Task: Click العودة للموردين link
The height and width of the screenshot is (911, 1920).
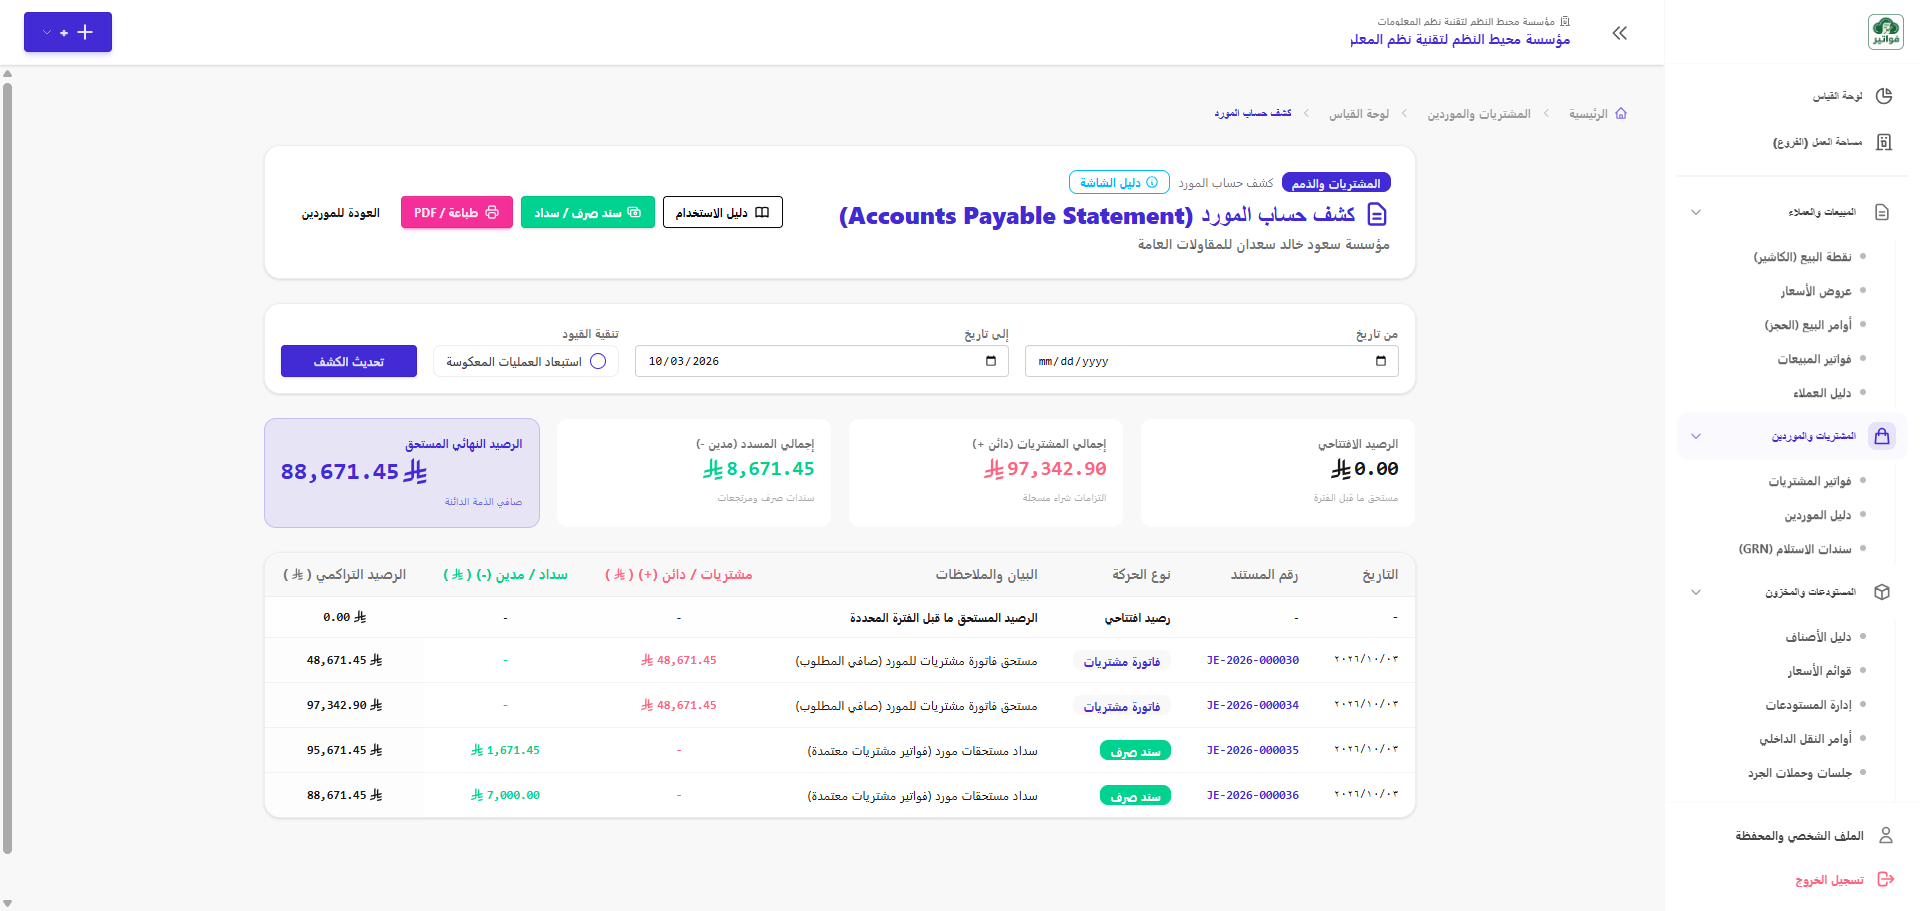Action: [x=341, y=213]
